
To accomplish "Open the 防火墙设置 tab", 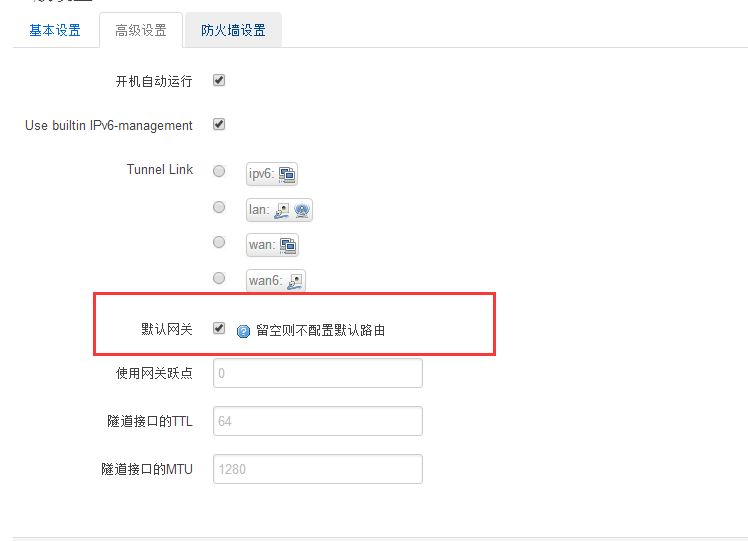I will (233, 31).
